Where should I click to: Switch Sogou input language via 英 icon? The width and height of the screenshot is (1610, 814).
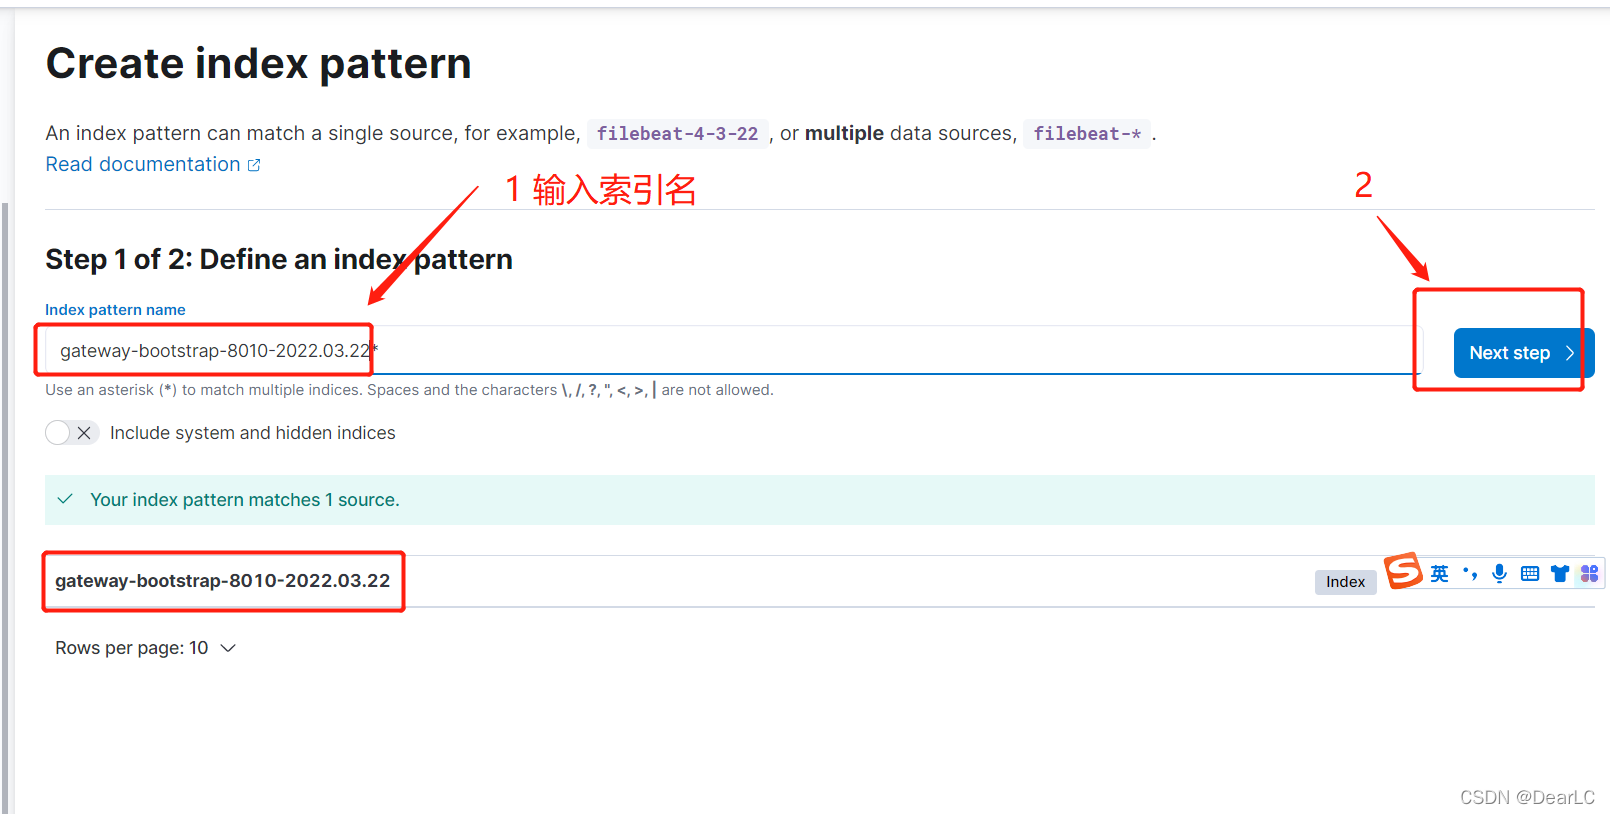click(1439, 573)
